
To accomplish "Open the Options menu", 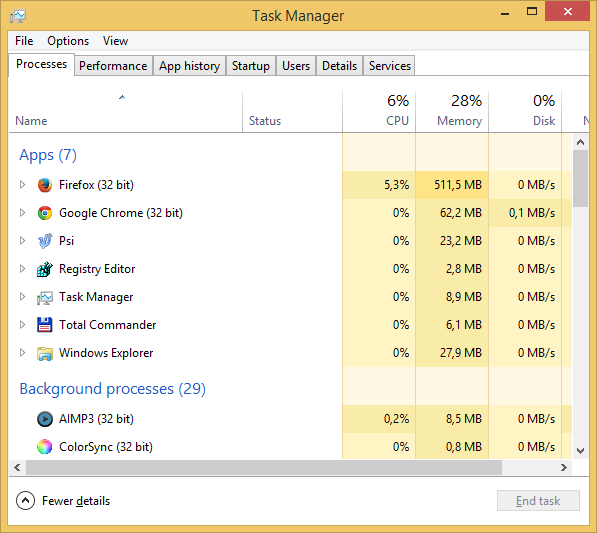I will 68,41.
